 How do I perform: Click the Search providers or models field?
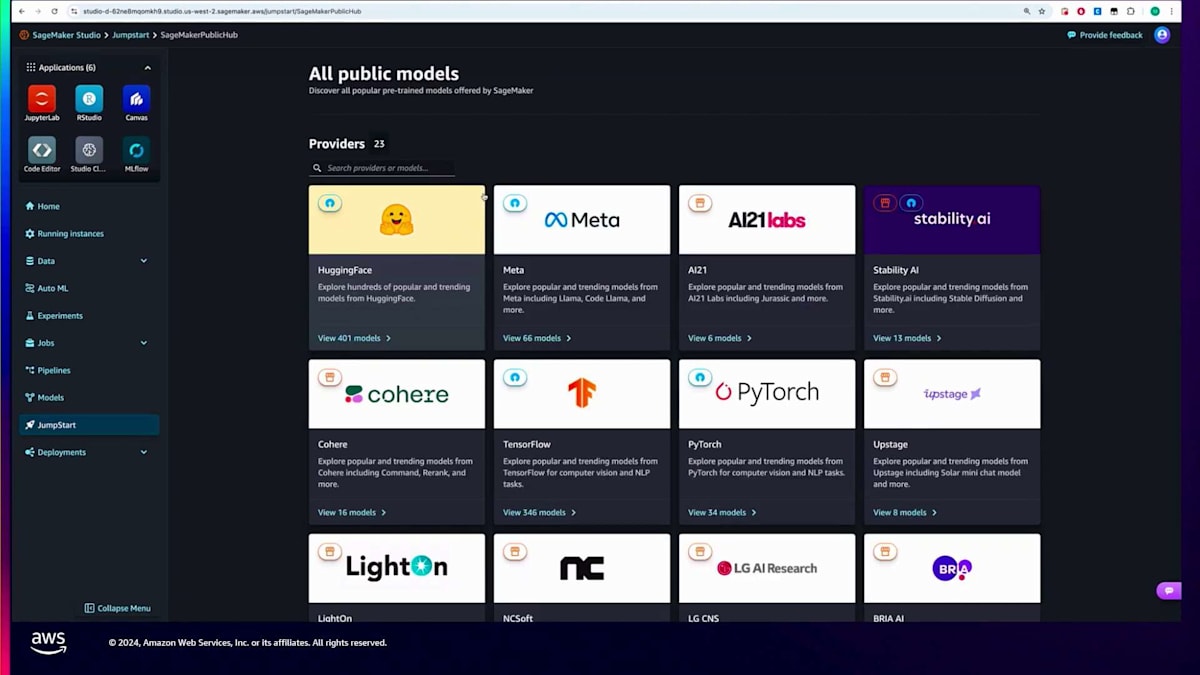[x=382, y=168]
